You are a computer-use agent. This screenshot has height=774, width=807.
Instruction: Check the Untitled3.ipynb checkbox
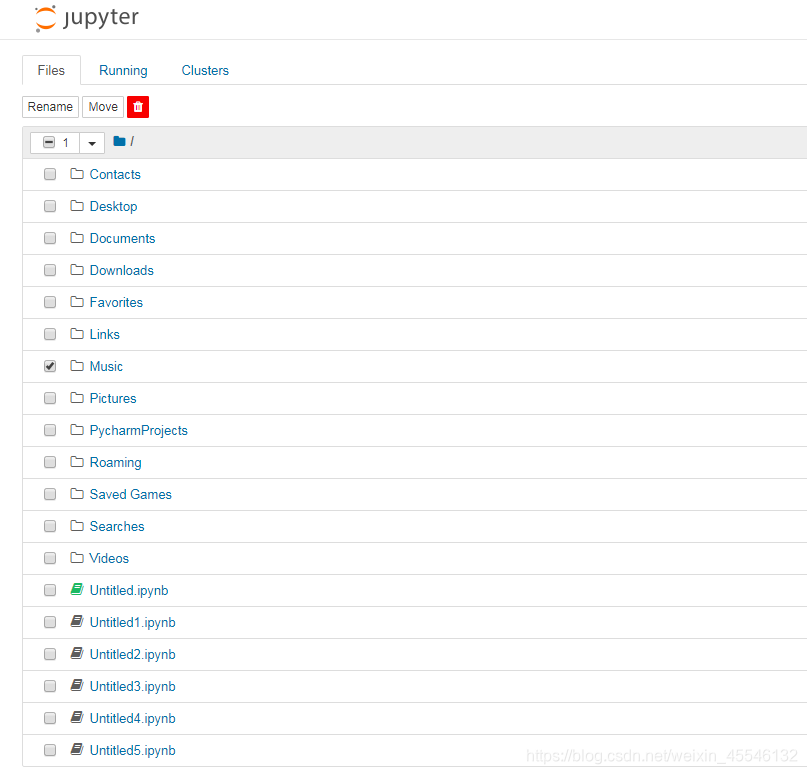tap(50, 686)
